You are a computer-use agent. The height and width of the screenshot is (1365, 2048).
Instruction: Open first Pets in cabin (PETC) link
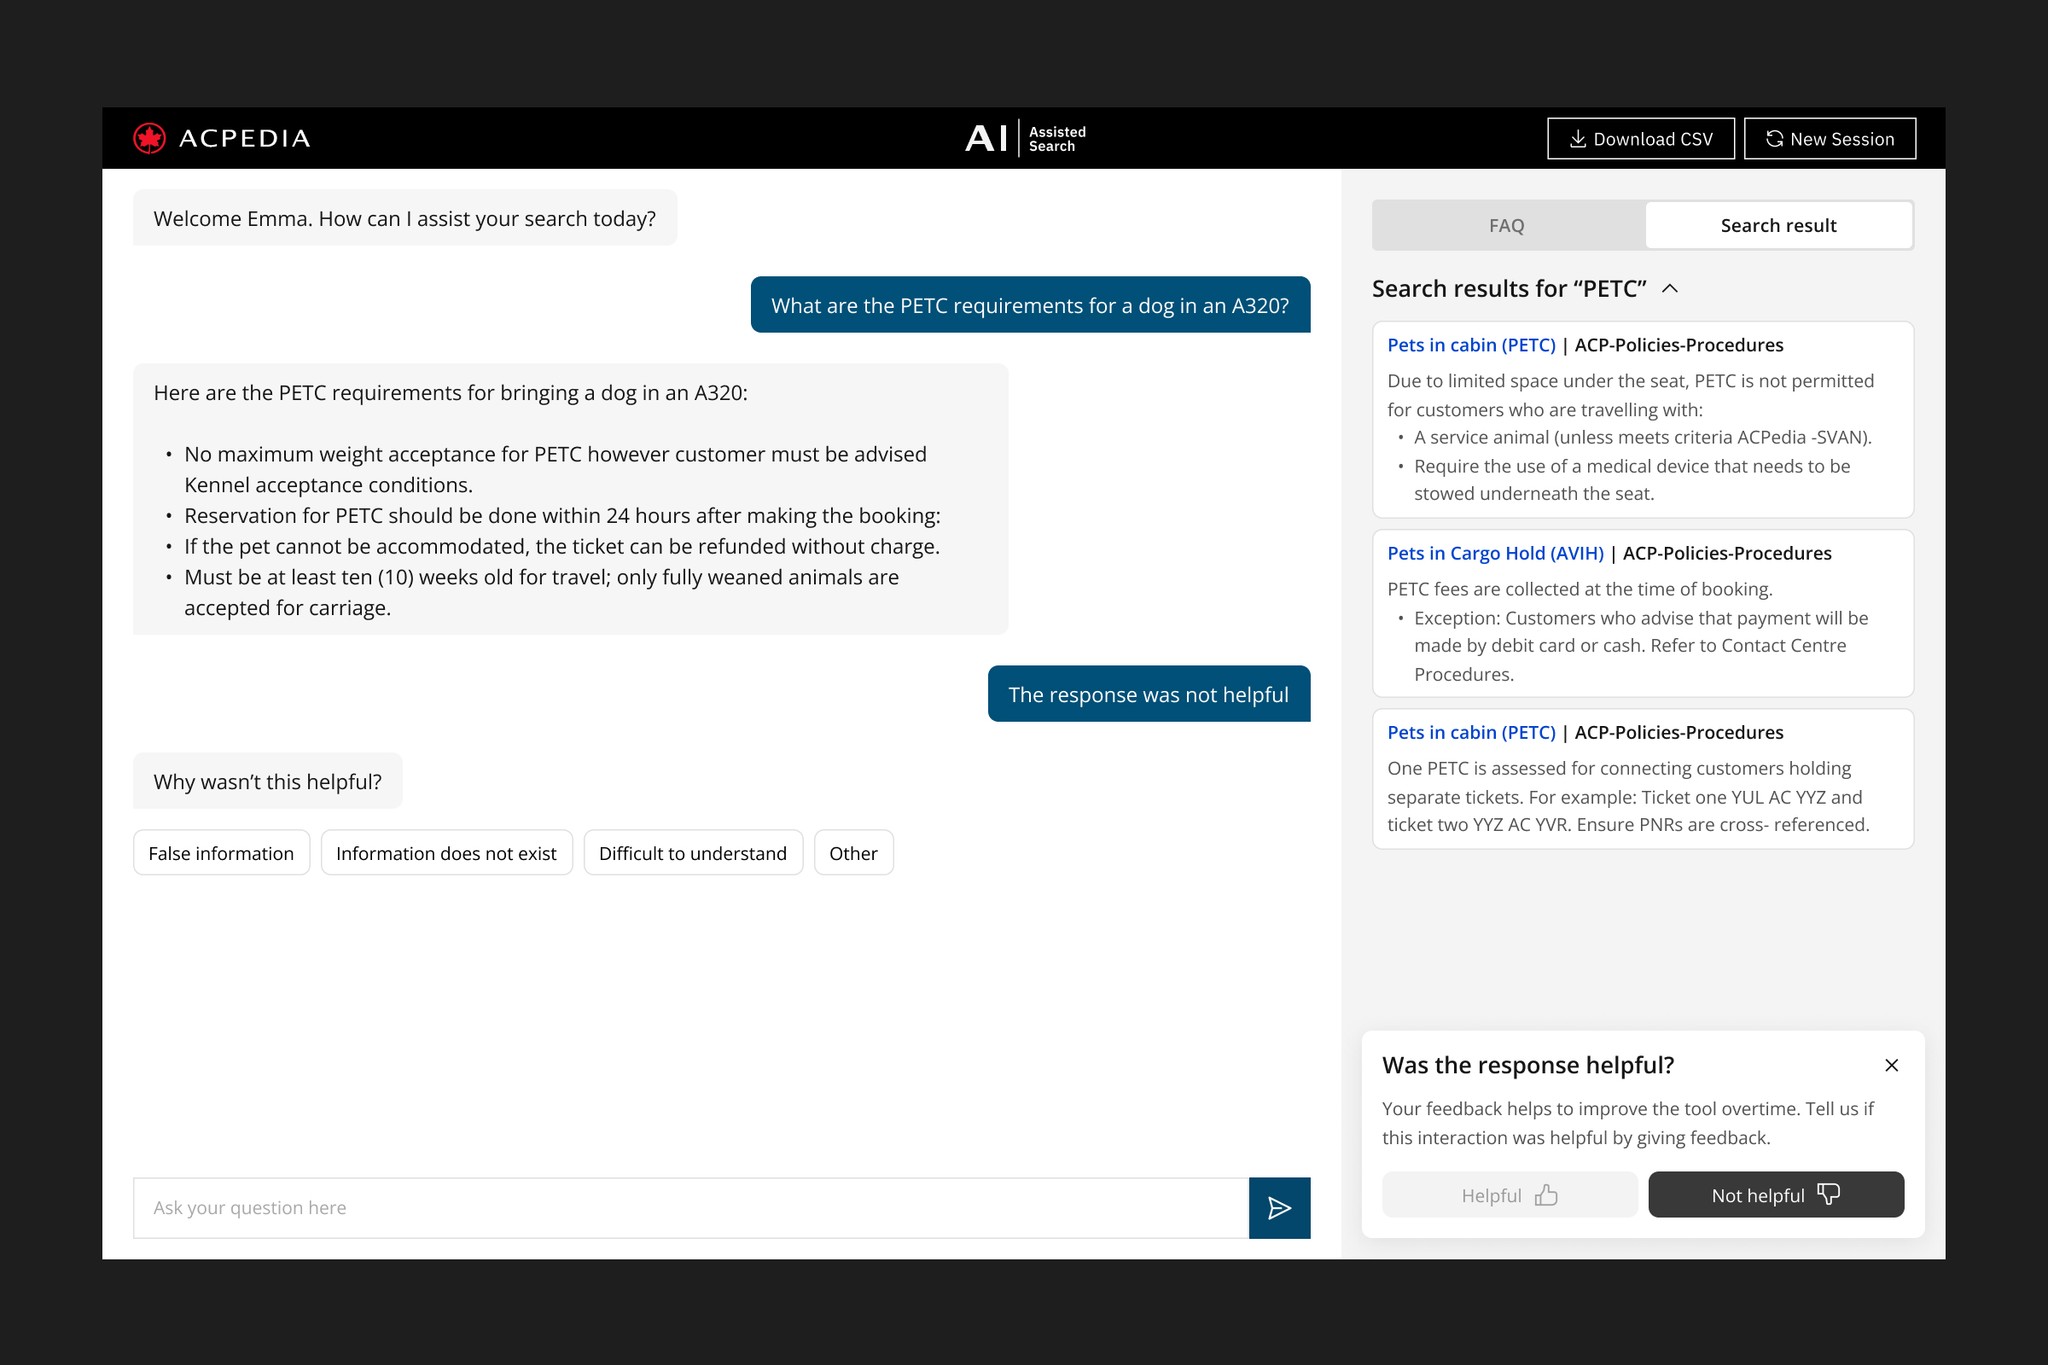[x=1471, y=345]
